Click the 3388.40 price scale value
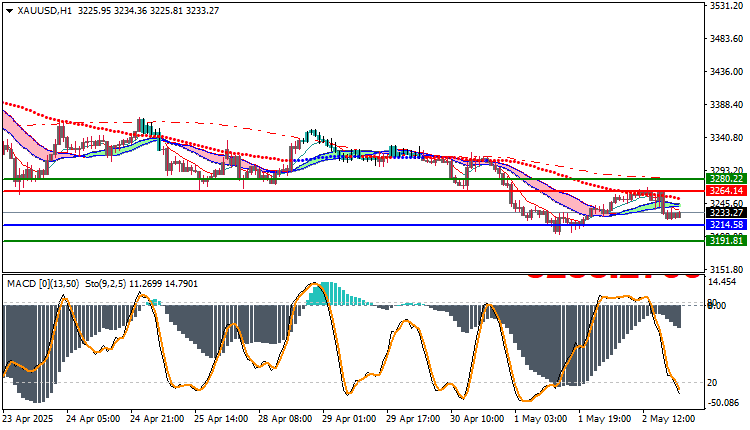 click(x=727, y=105)
